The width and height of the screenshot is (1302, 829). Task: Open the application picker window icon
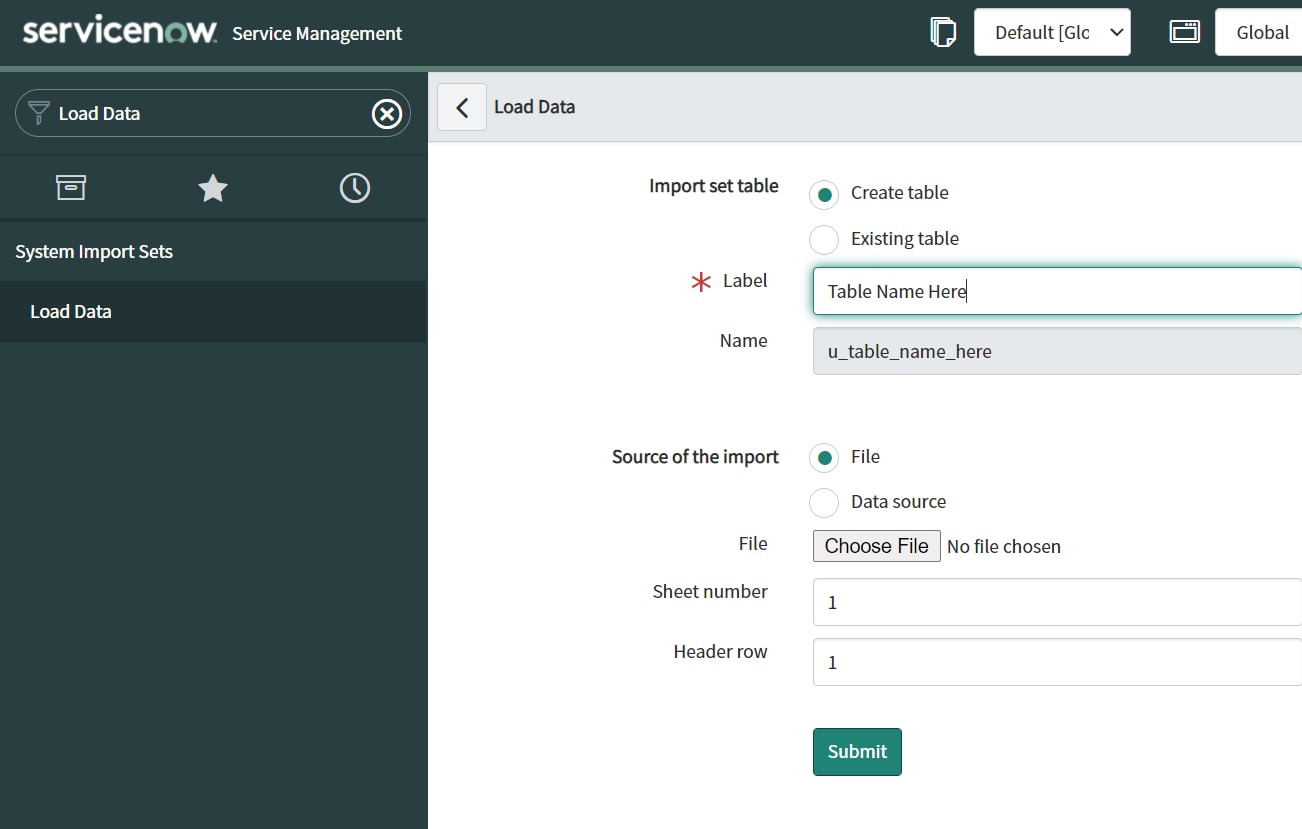1184,32
